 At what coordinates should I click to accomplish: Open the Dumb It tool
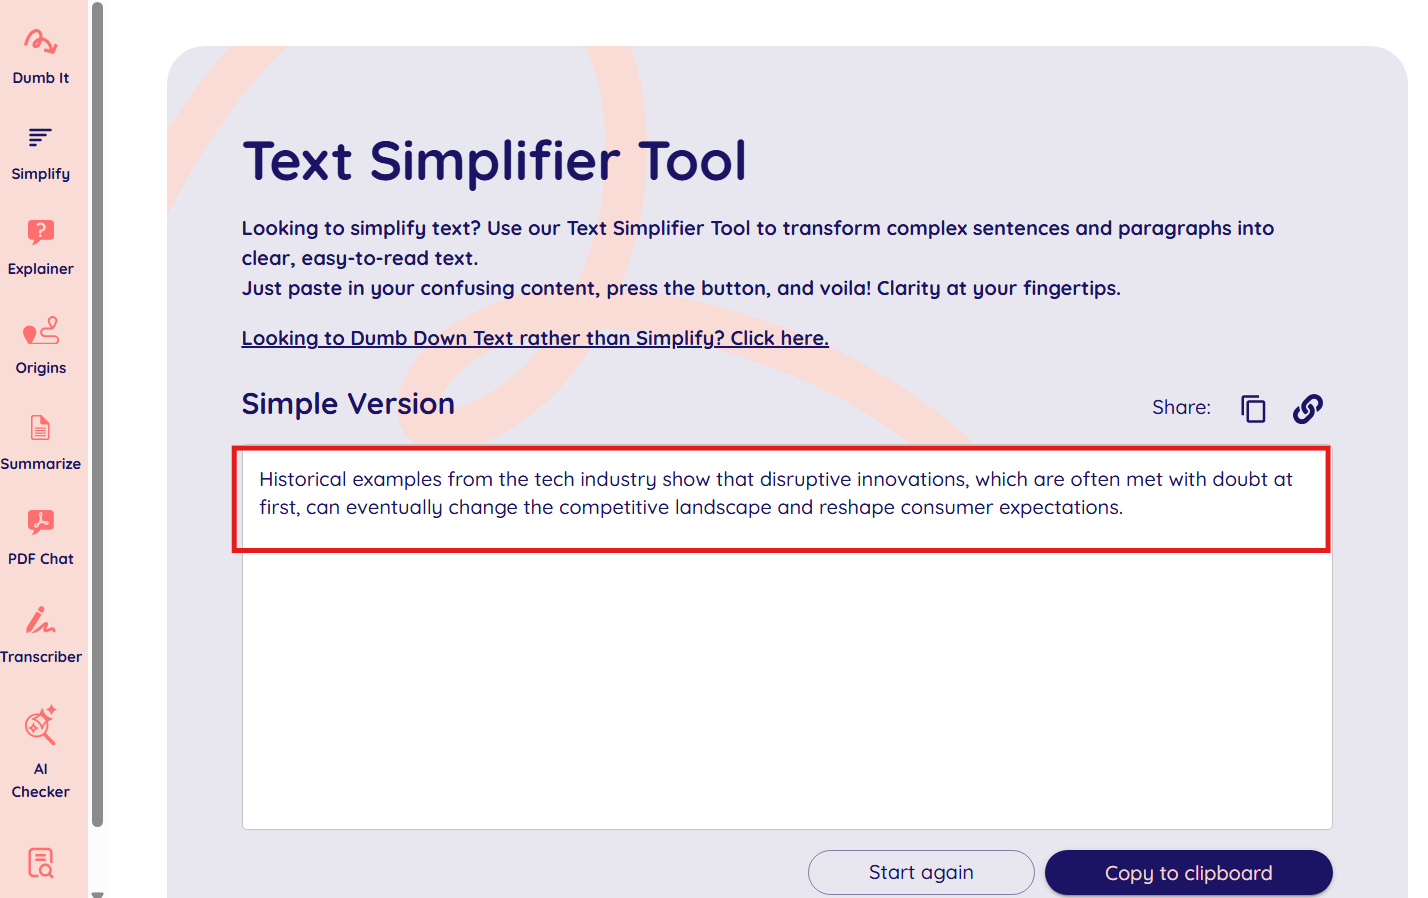41,56
